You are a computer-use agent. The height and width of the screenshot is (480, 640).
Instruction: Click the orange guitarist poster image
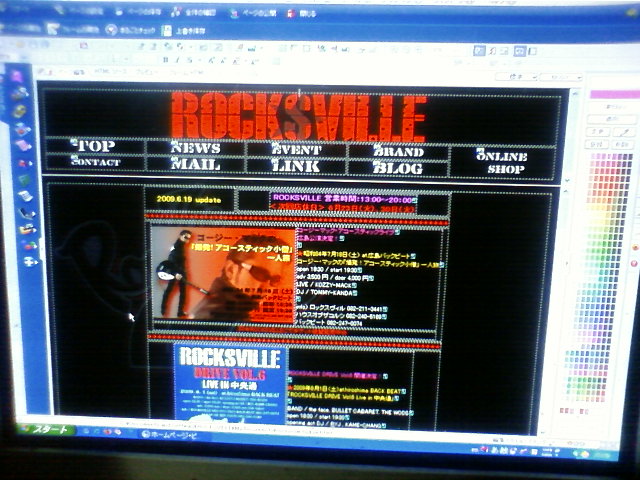pyautogui.click(x=223, y=273)
